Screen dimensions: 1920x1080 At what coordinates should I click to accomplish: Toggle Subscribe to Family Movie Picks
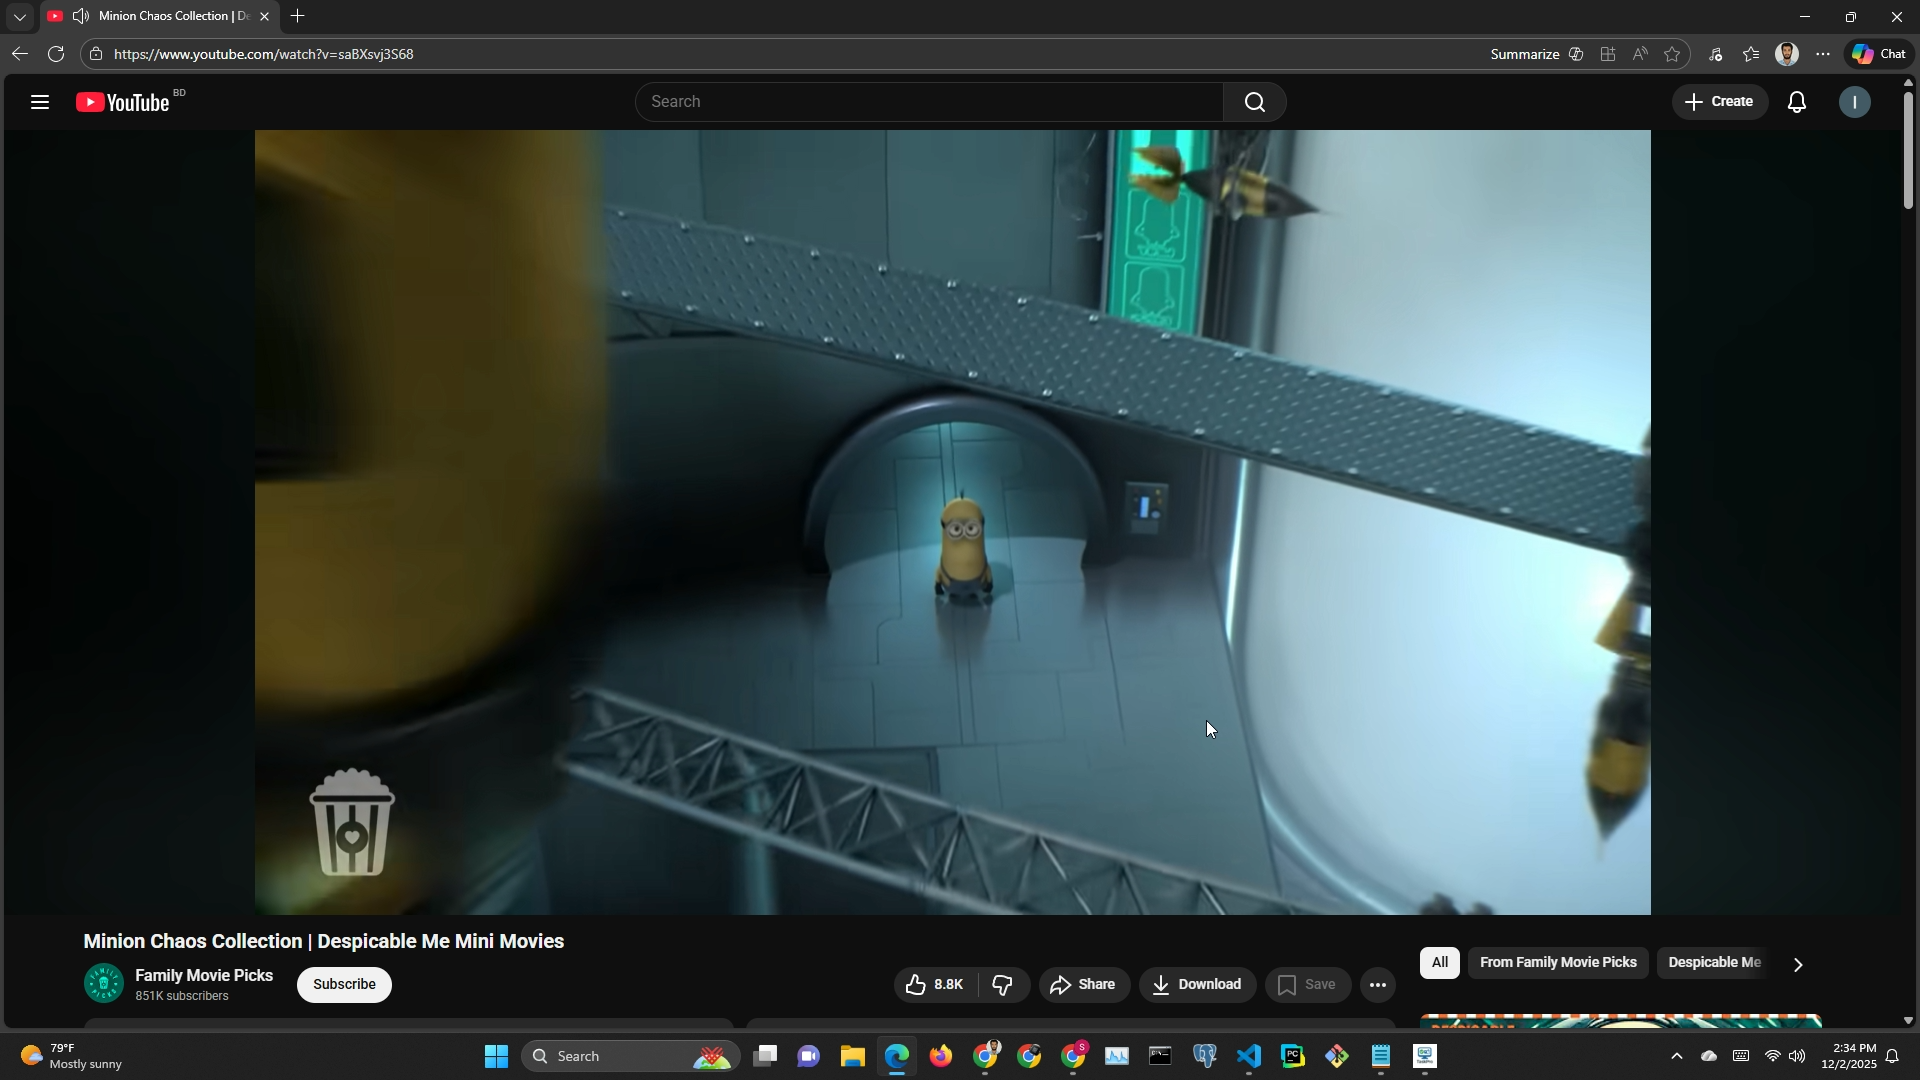[344, 985]
